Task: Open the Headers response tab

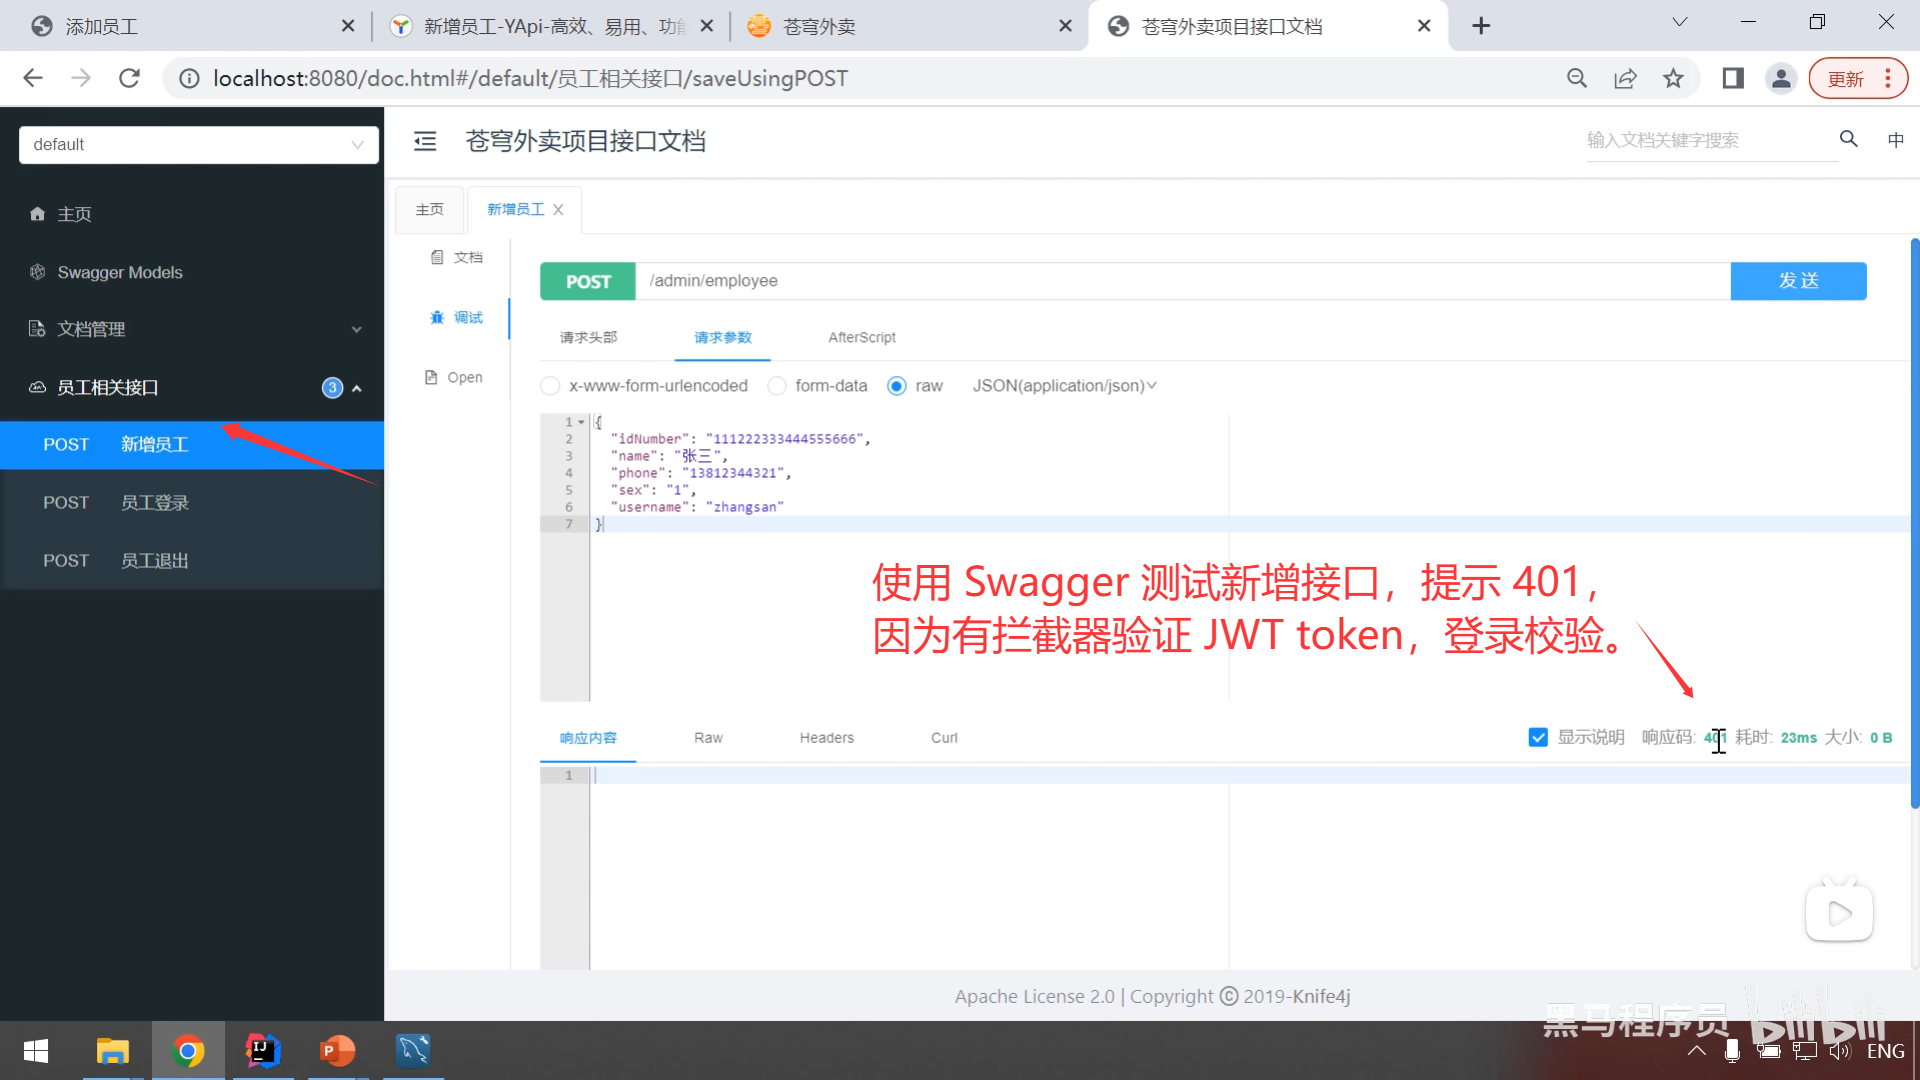Action: 826,737
